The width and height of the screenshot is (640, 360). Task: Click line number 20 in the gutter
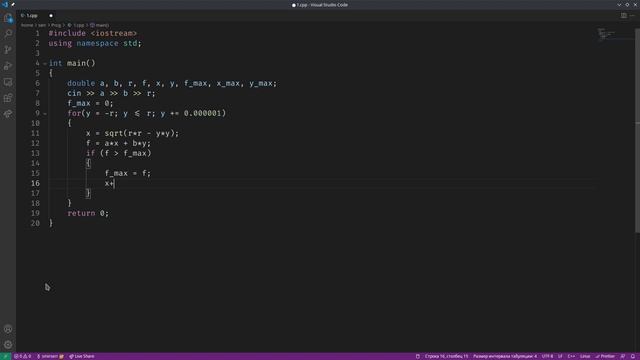[x=36, y=223]
